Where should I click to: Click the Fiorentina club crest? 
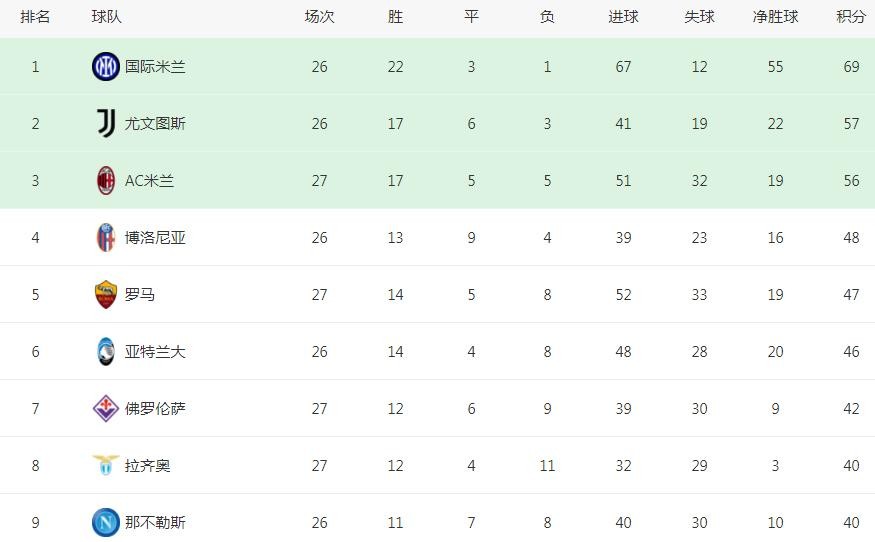tap(105, 409)
